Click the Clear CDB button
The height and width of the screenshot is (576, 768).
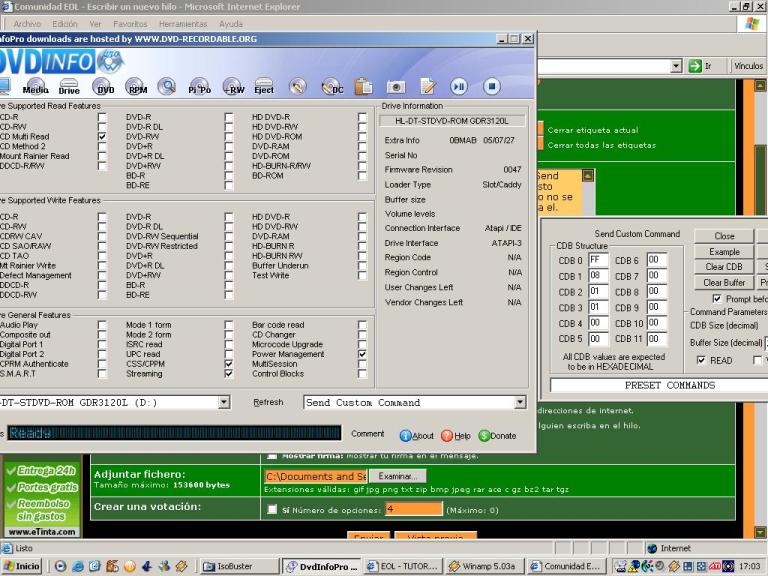[x=723, y=267]
